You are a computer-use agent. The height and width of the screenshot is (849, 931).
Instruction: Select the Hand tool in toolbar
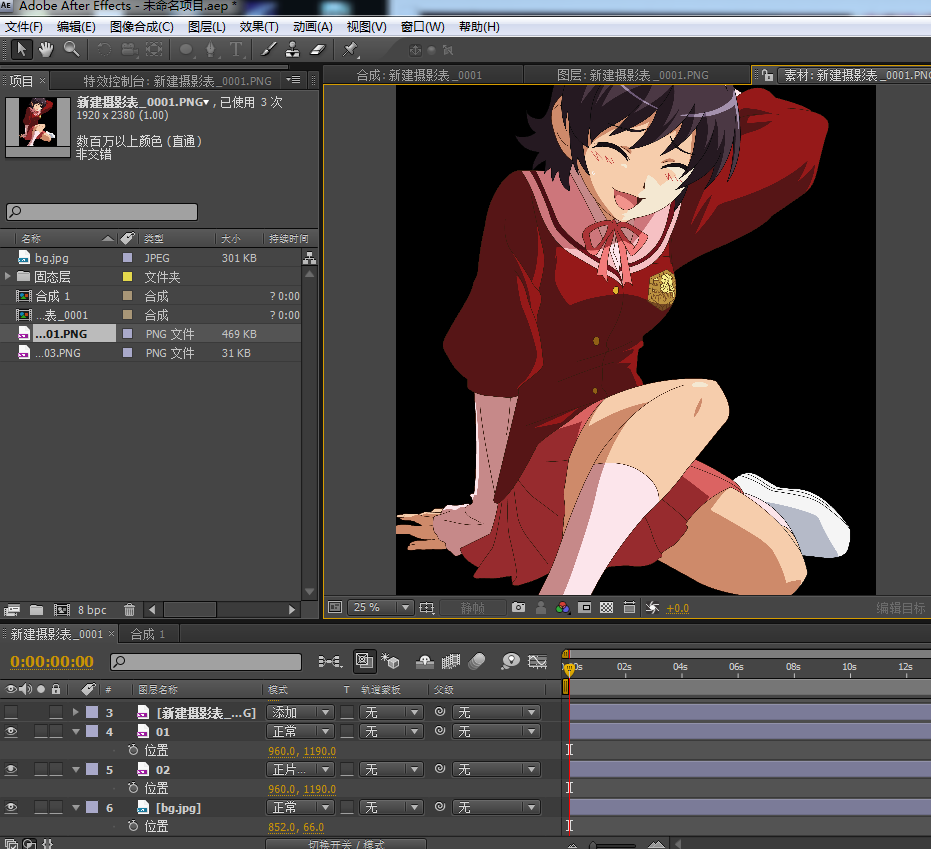point(46,49)
